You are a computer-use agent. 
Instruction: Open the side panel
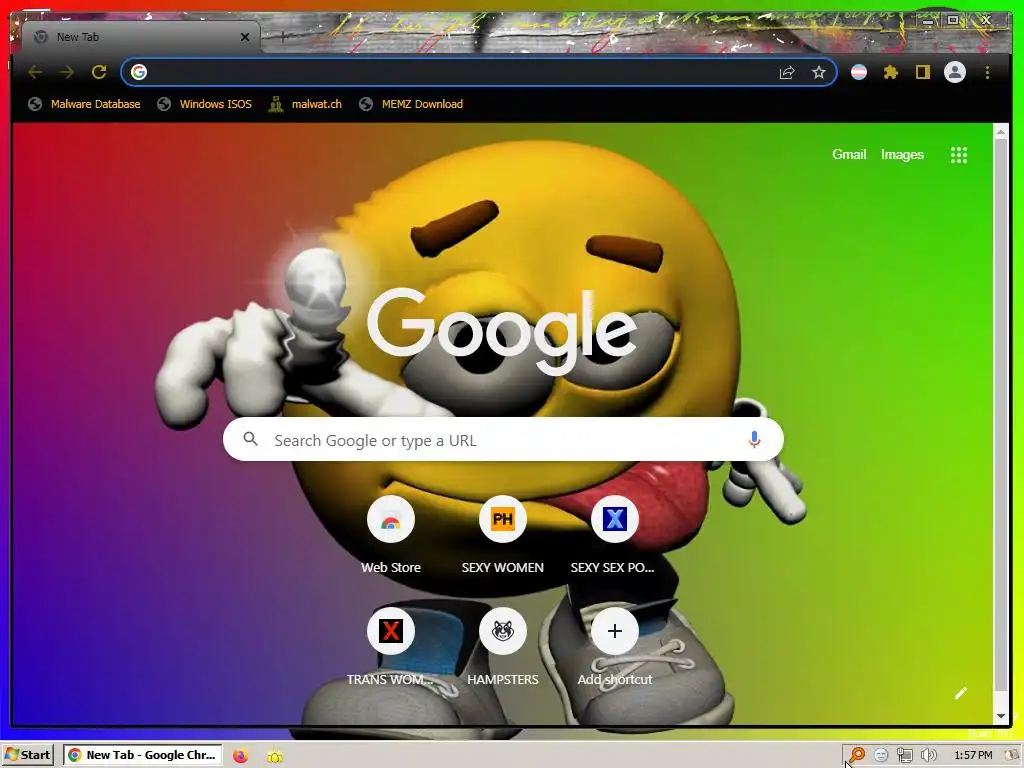coord(922,72)
